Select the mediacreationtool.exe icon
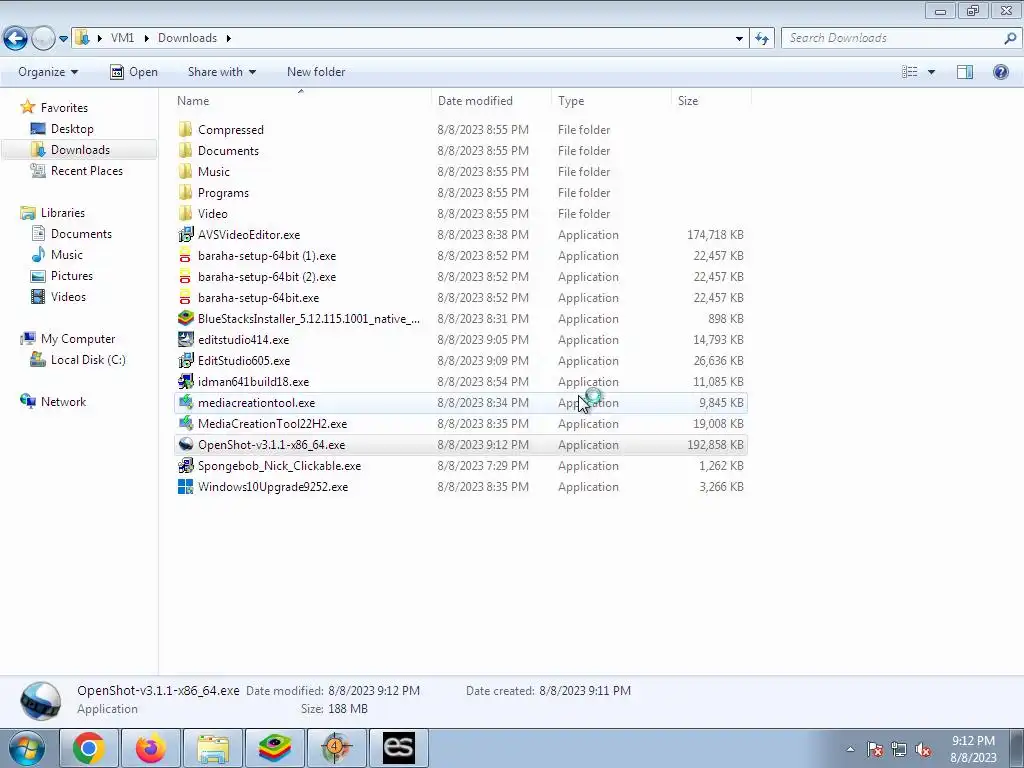This screenshot has width=1024, height=768. [x=185, y=402]
